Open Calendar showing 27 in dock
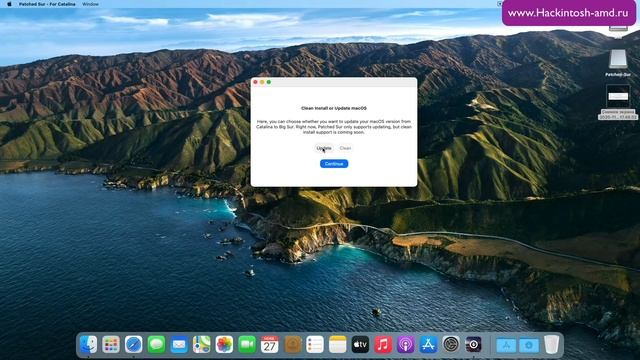This screenshot has width=640, height=360. click(269, 344)
